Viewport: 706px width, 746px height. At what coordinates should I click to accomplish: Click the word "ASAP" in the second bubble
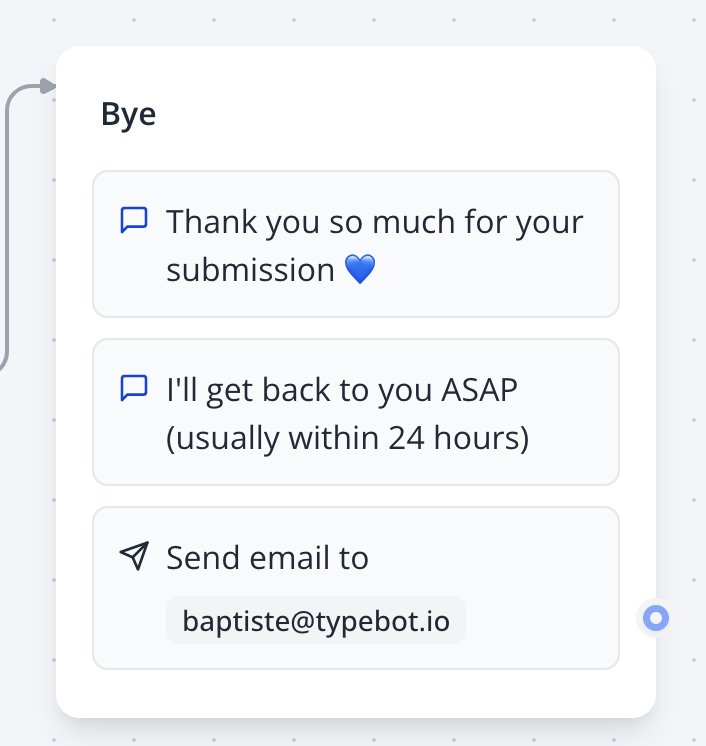tap(480, 389)
